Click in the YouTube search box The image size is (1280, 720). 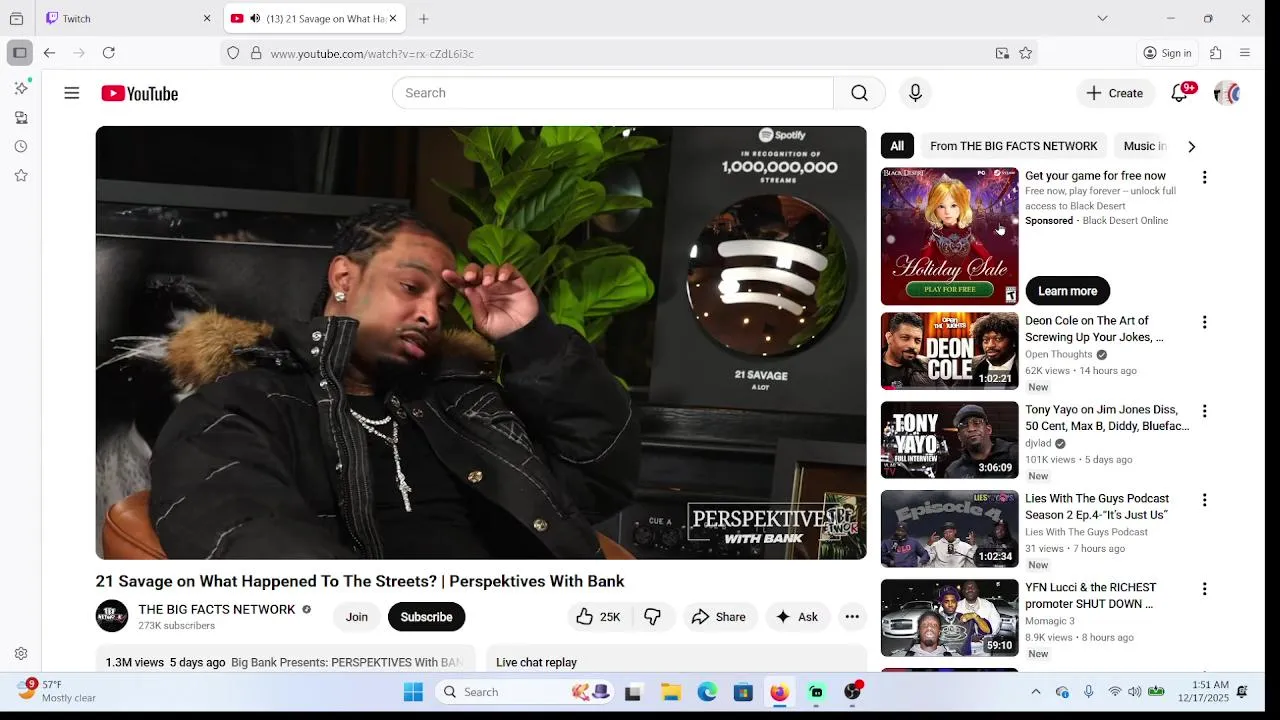612,93
